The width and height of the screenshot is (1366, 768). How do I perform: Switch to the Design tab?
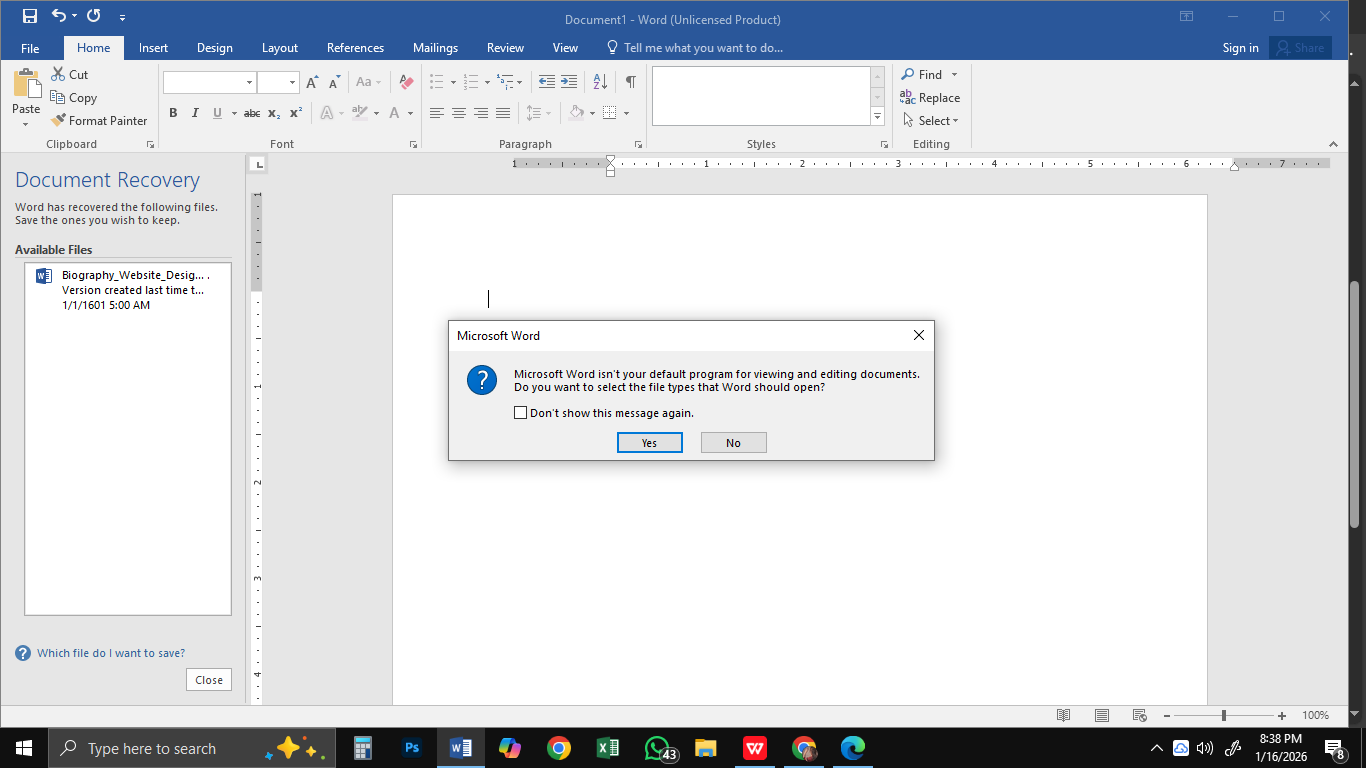pos(215,48)
